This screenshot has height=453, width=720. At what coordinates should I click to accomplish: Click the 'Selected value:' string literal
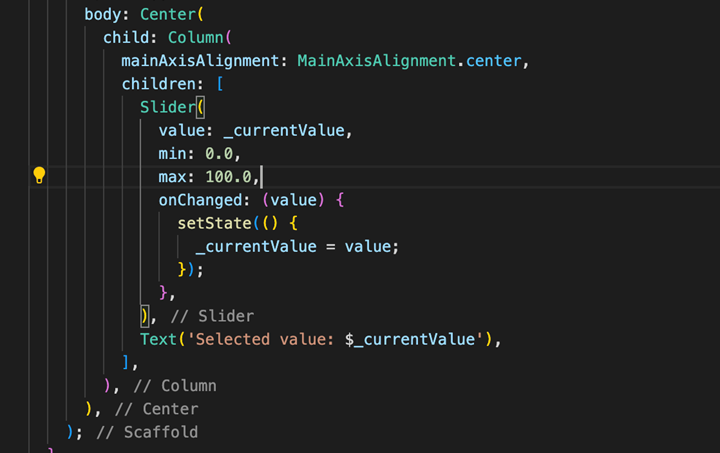[x=265, y=340]
